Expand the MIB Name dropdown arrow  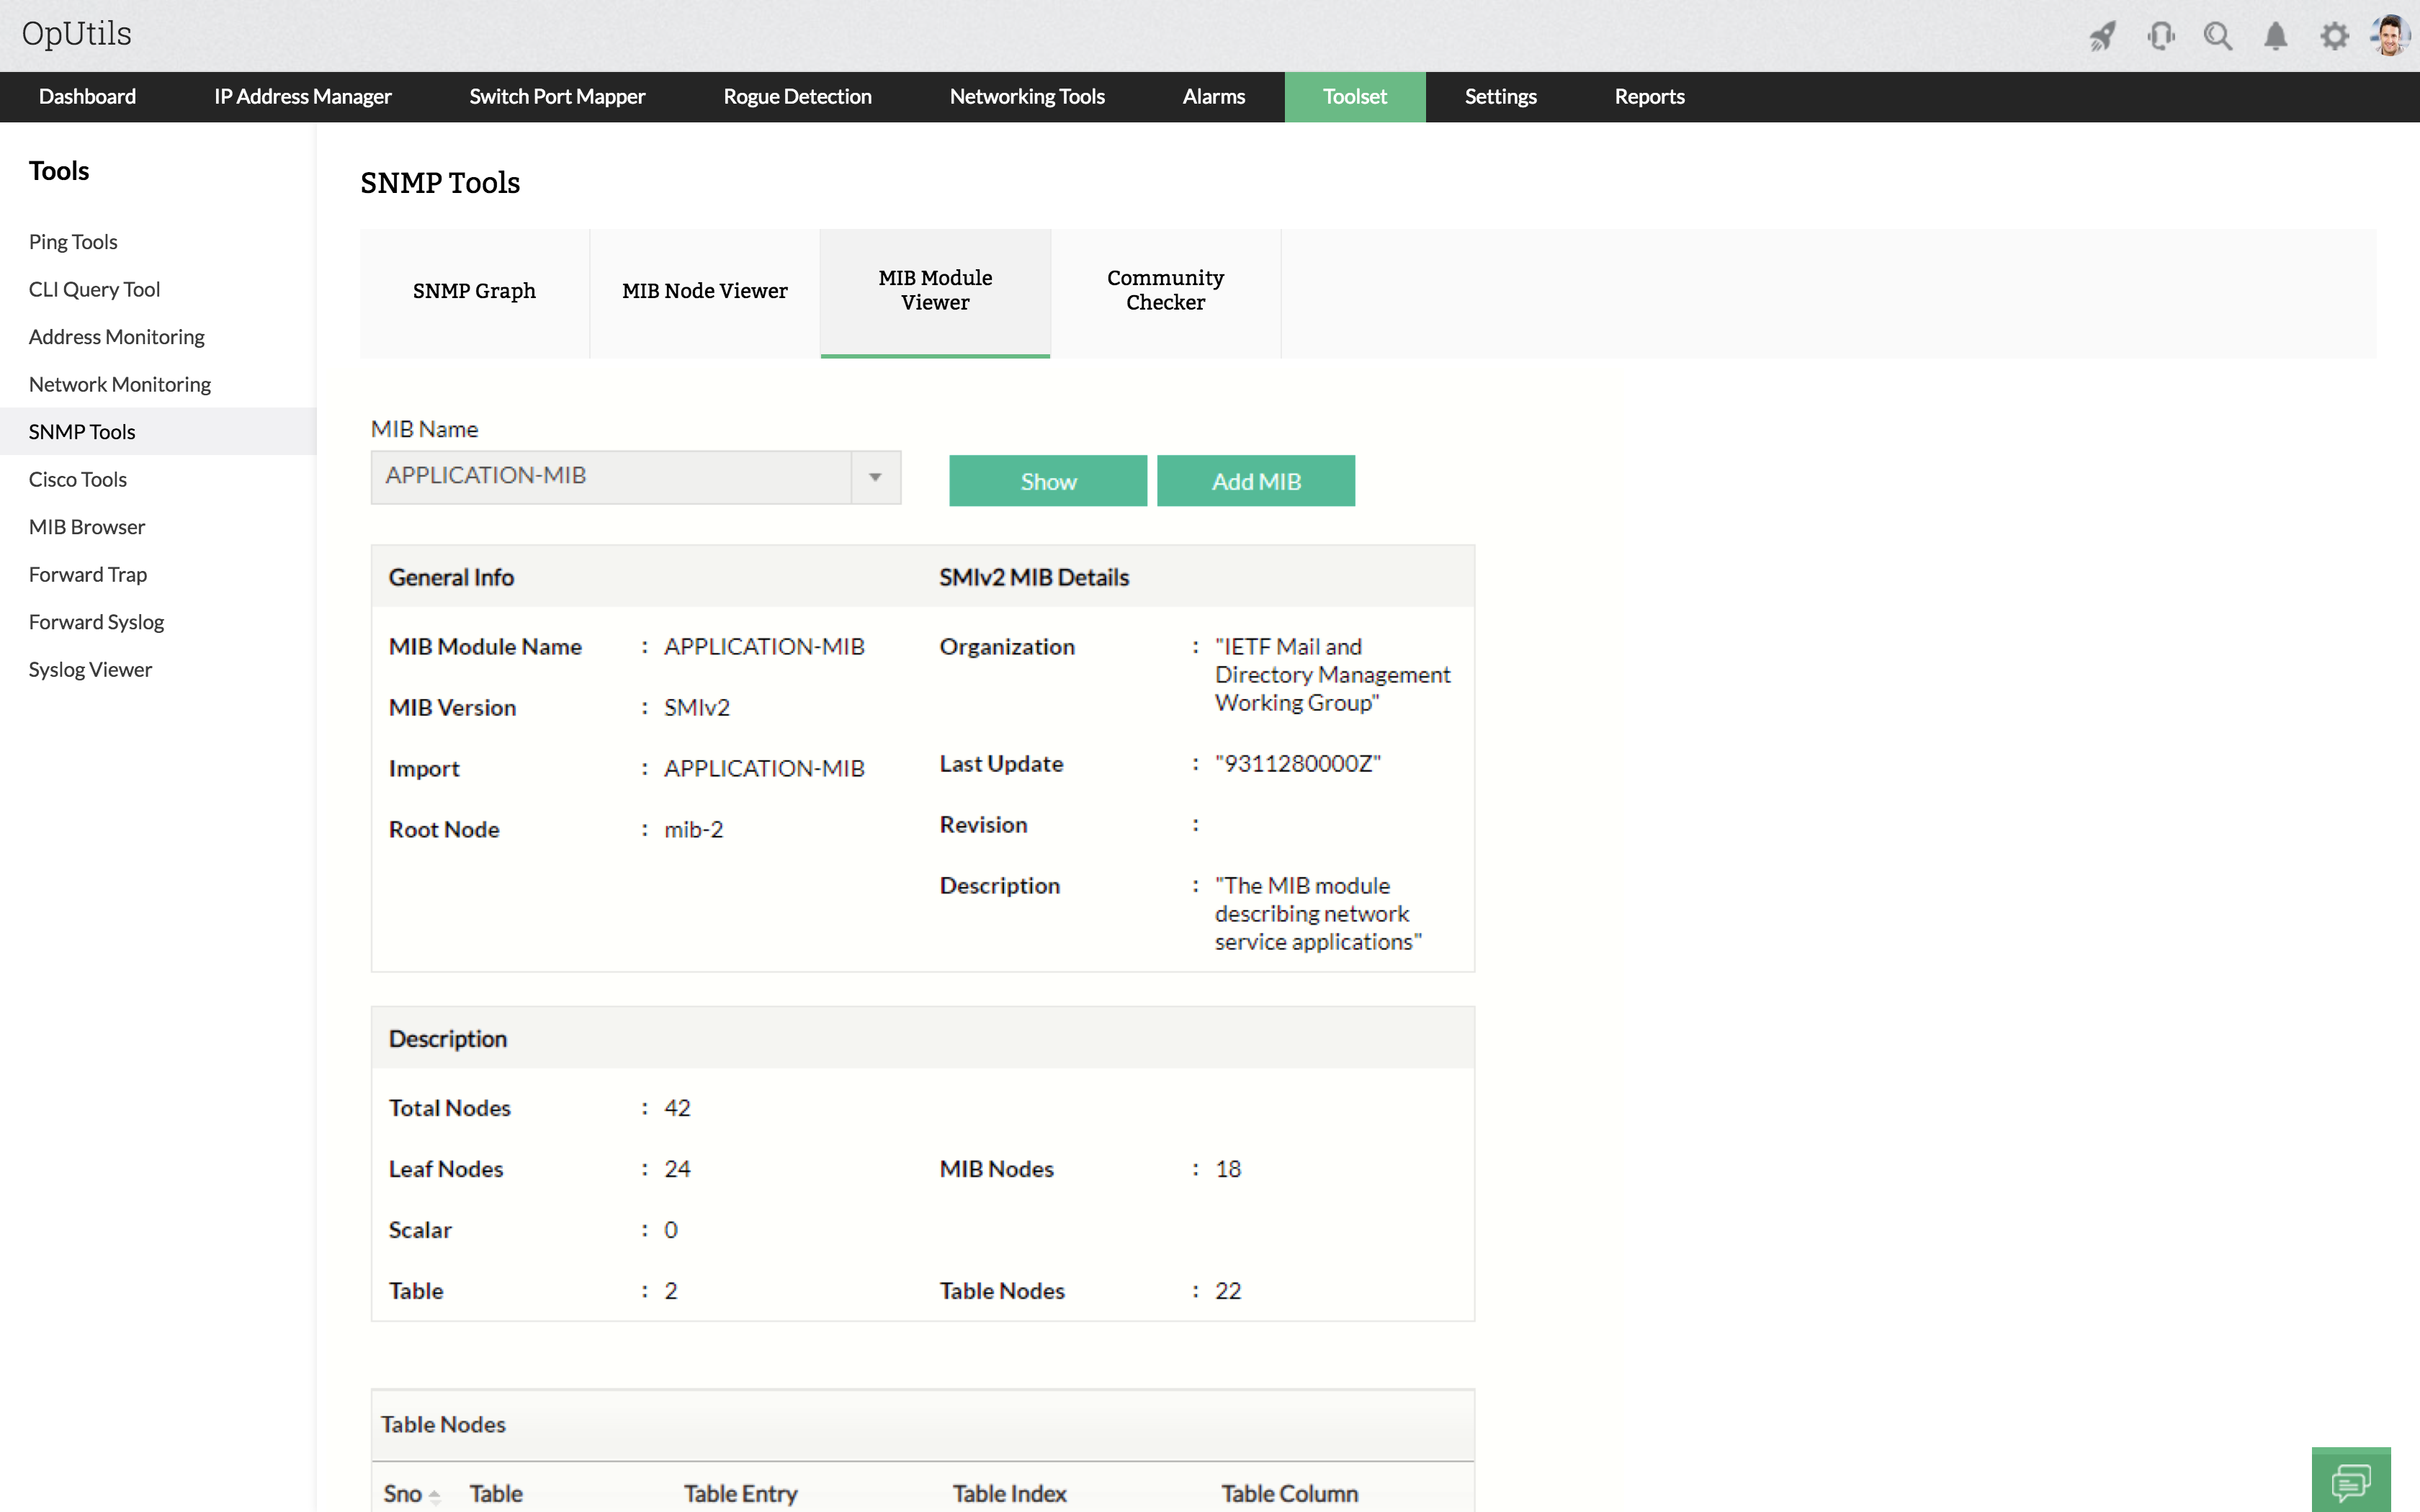coord(875,477)
